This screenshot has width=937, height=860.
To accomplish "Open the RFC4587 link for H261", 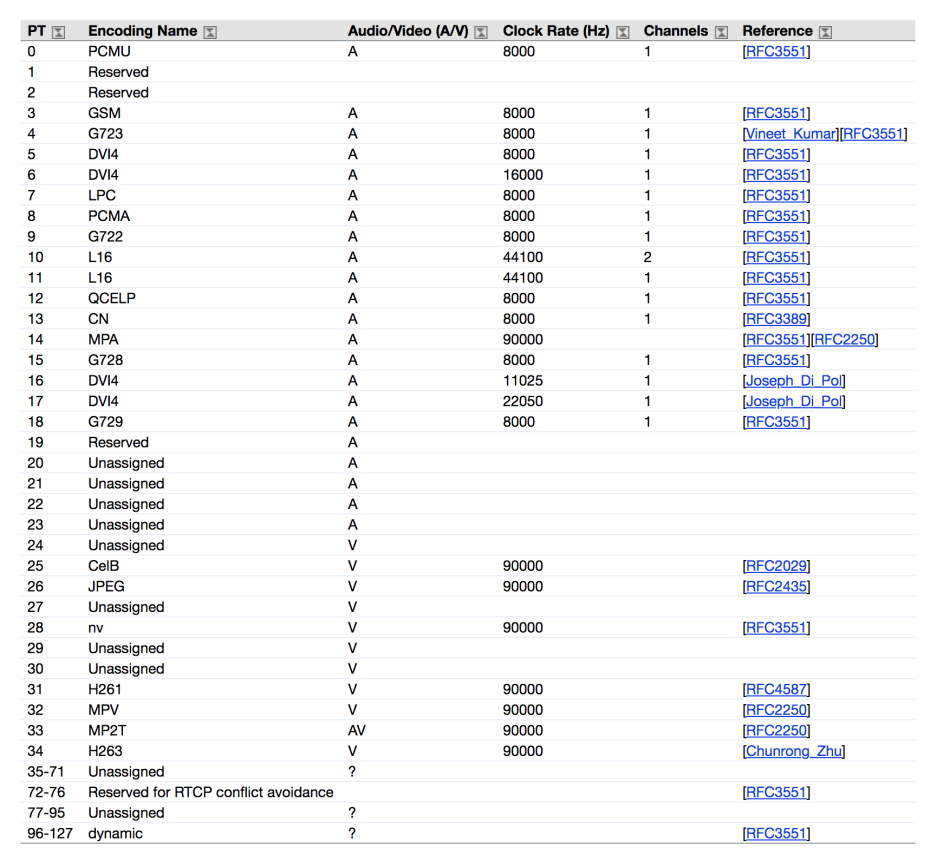I will click(x=776, y=690).
